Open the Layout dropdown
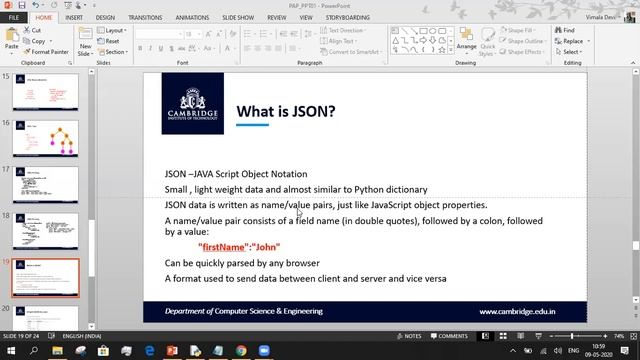 (112, 30)
